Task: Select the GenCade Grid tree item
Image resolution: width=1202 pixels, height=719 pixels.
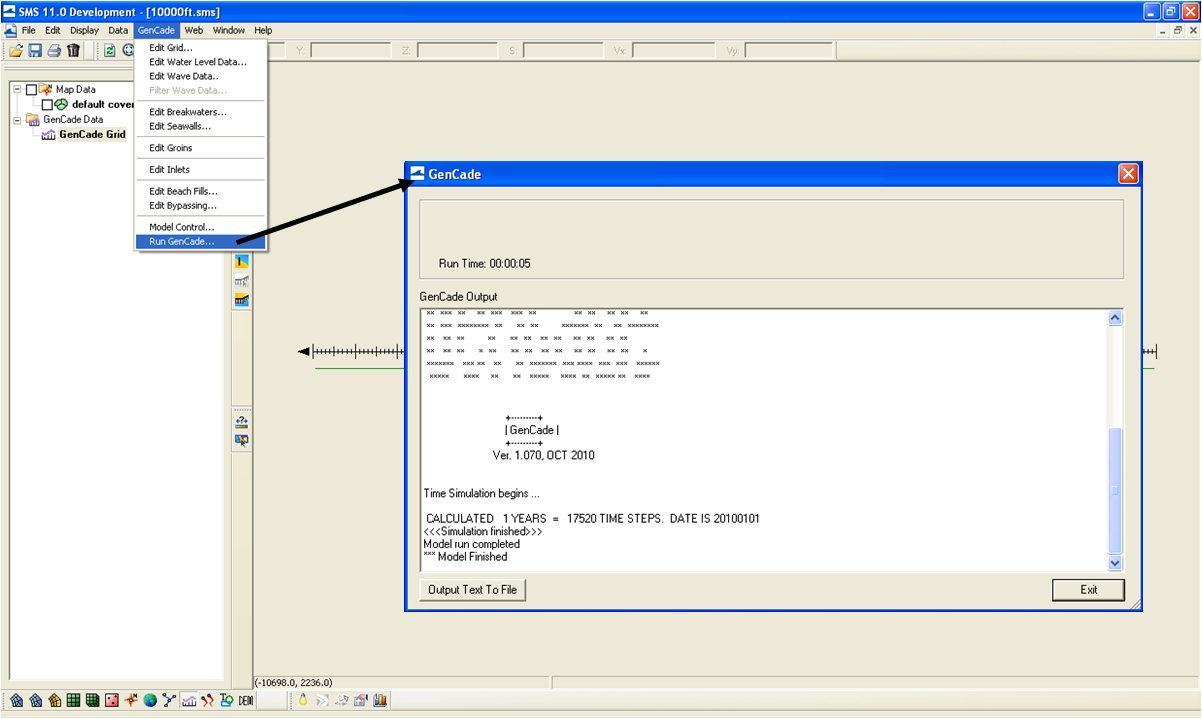Action: pyautogui.click(x=92, y=134)
